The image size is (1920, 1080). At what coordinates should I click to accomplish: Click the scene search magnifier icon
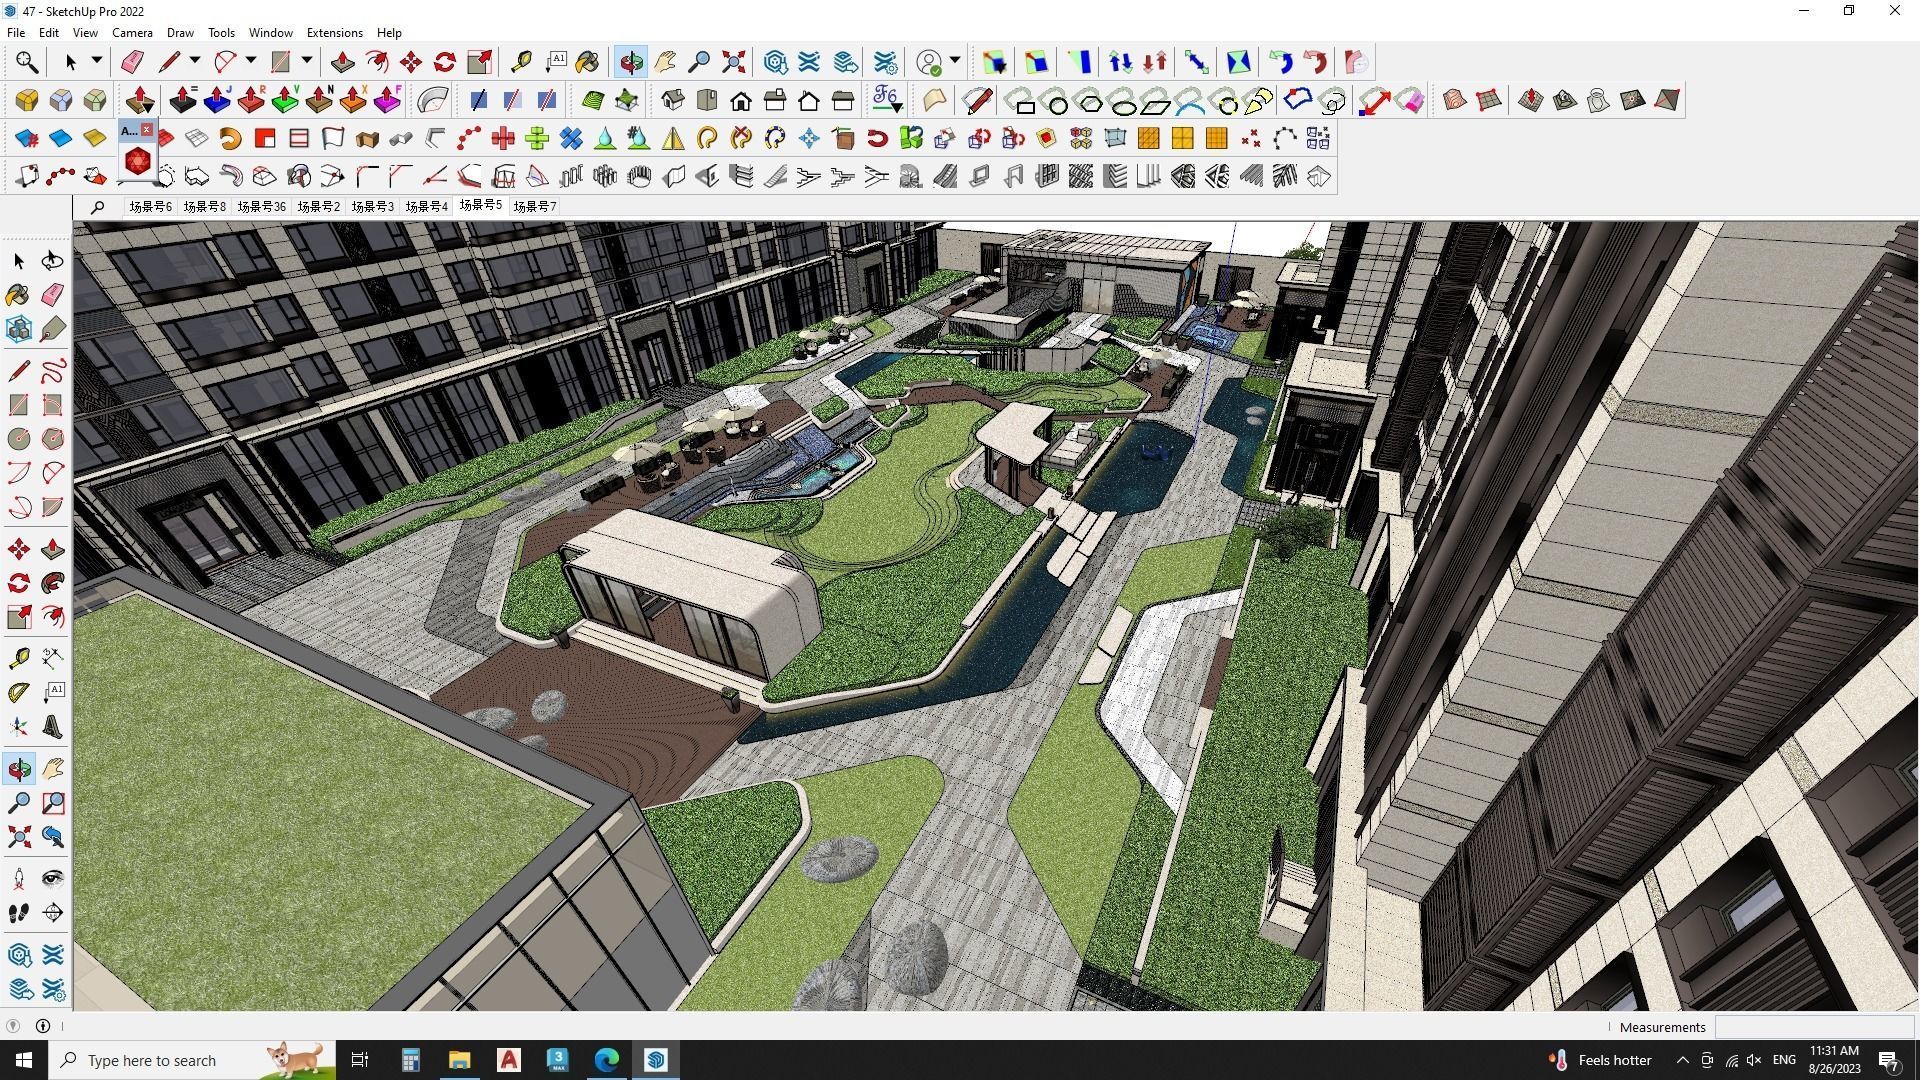click(x=97, y=207)
